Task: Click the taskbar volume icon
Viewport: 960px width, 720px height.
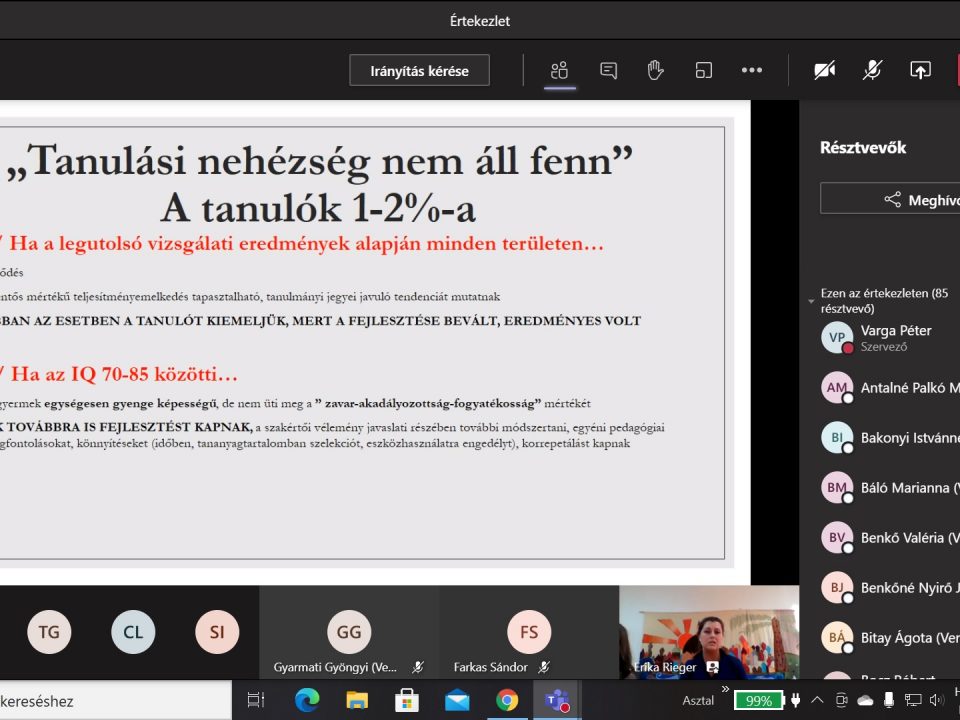Action: coord(937,700)
